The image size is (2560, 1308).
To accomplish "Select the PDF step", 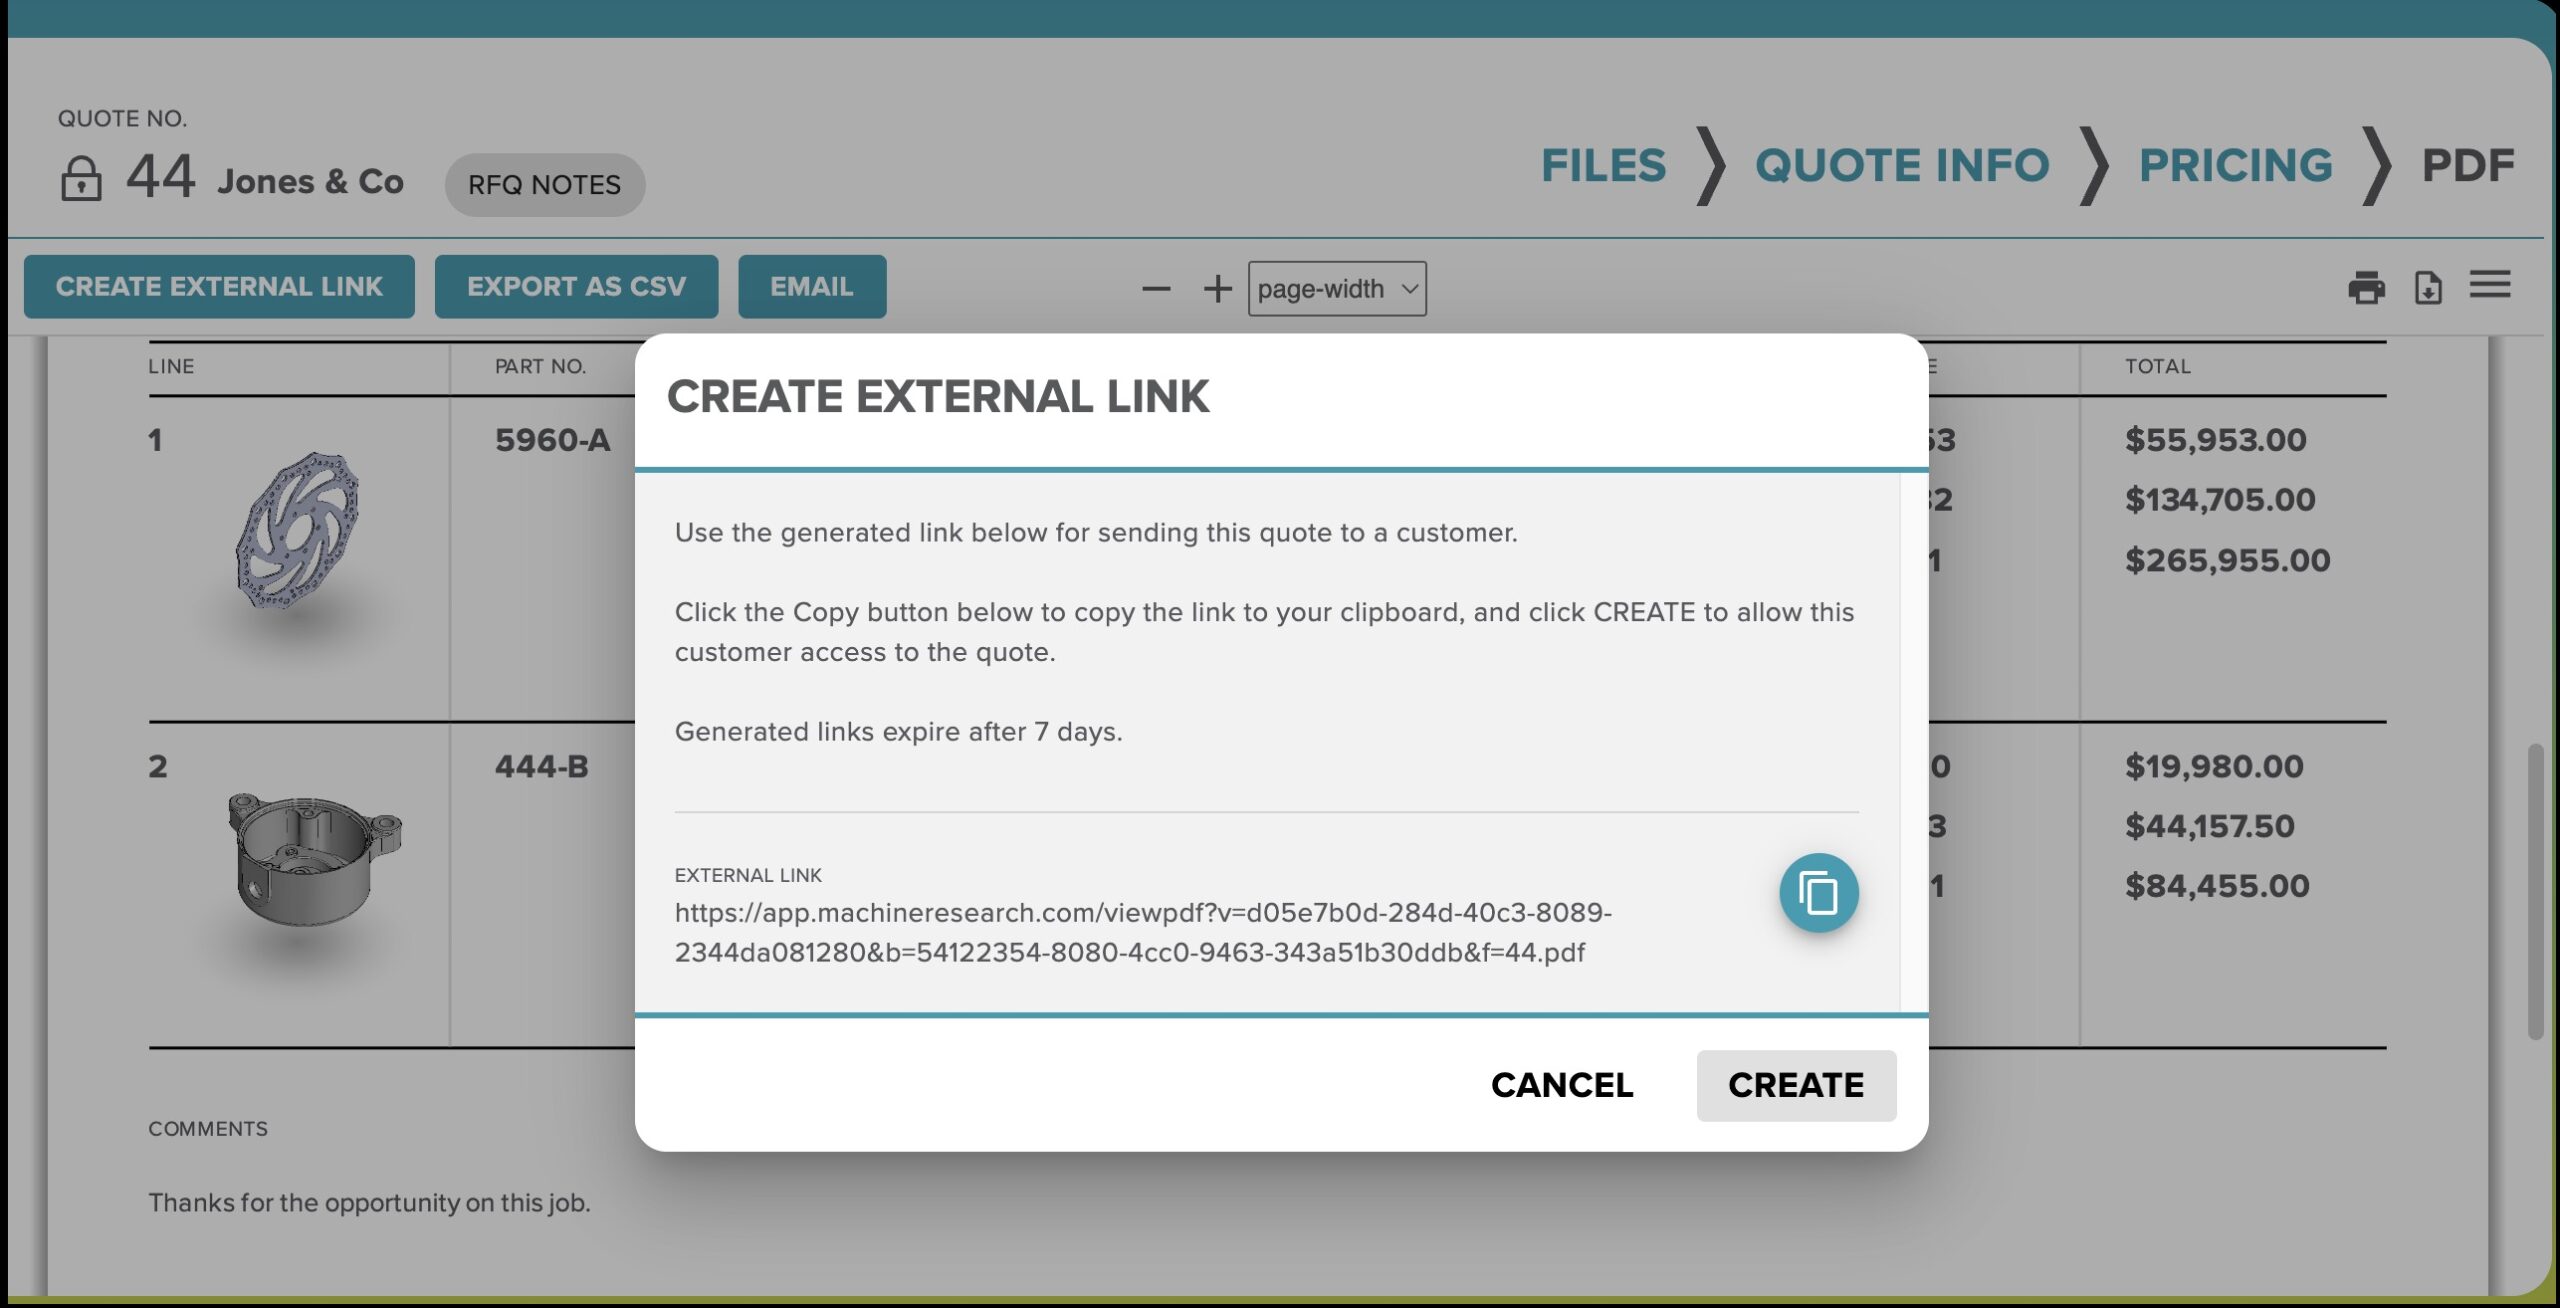I will 2467,166.
